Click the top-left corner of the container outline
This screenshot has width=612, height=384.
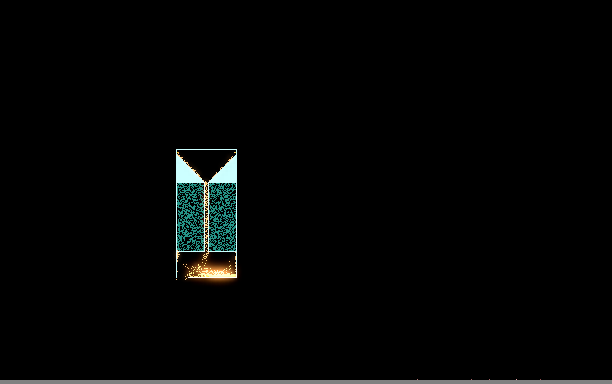176,149
